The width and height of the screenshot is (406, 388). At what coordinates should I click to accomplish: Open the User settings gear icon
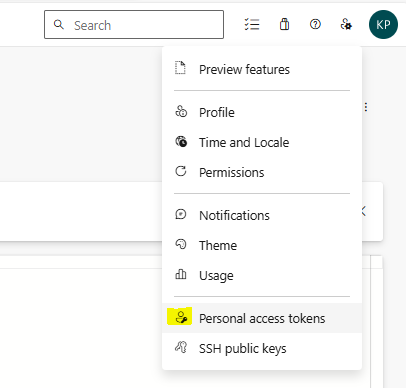pyautogui.click(x=346, y=24)
